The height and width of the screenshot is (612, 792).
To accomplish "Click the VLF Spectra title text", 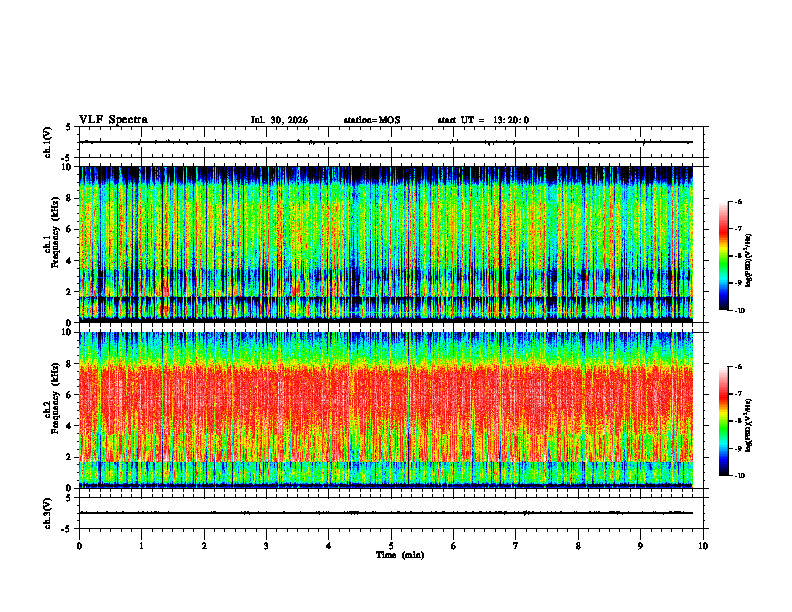I will (x=114, y=120).
